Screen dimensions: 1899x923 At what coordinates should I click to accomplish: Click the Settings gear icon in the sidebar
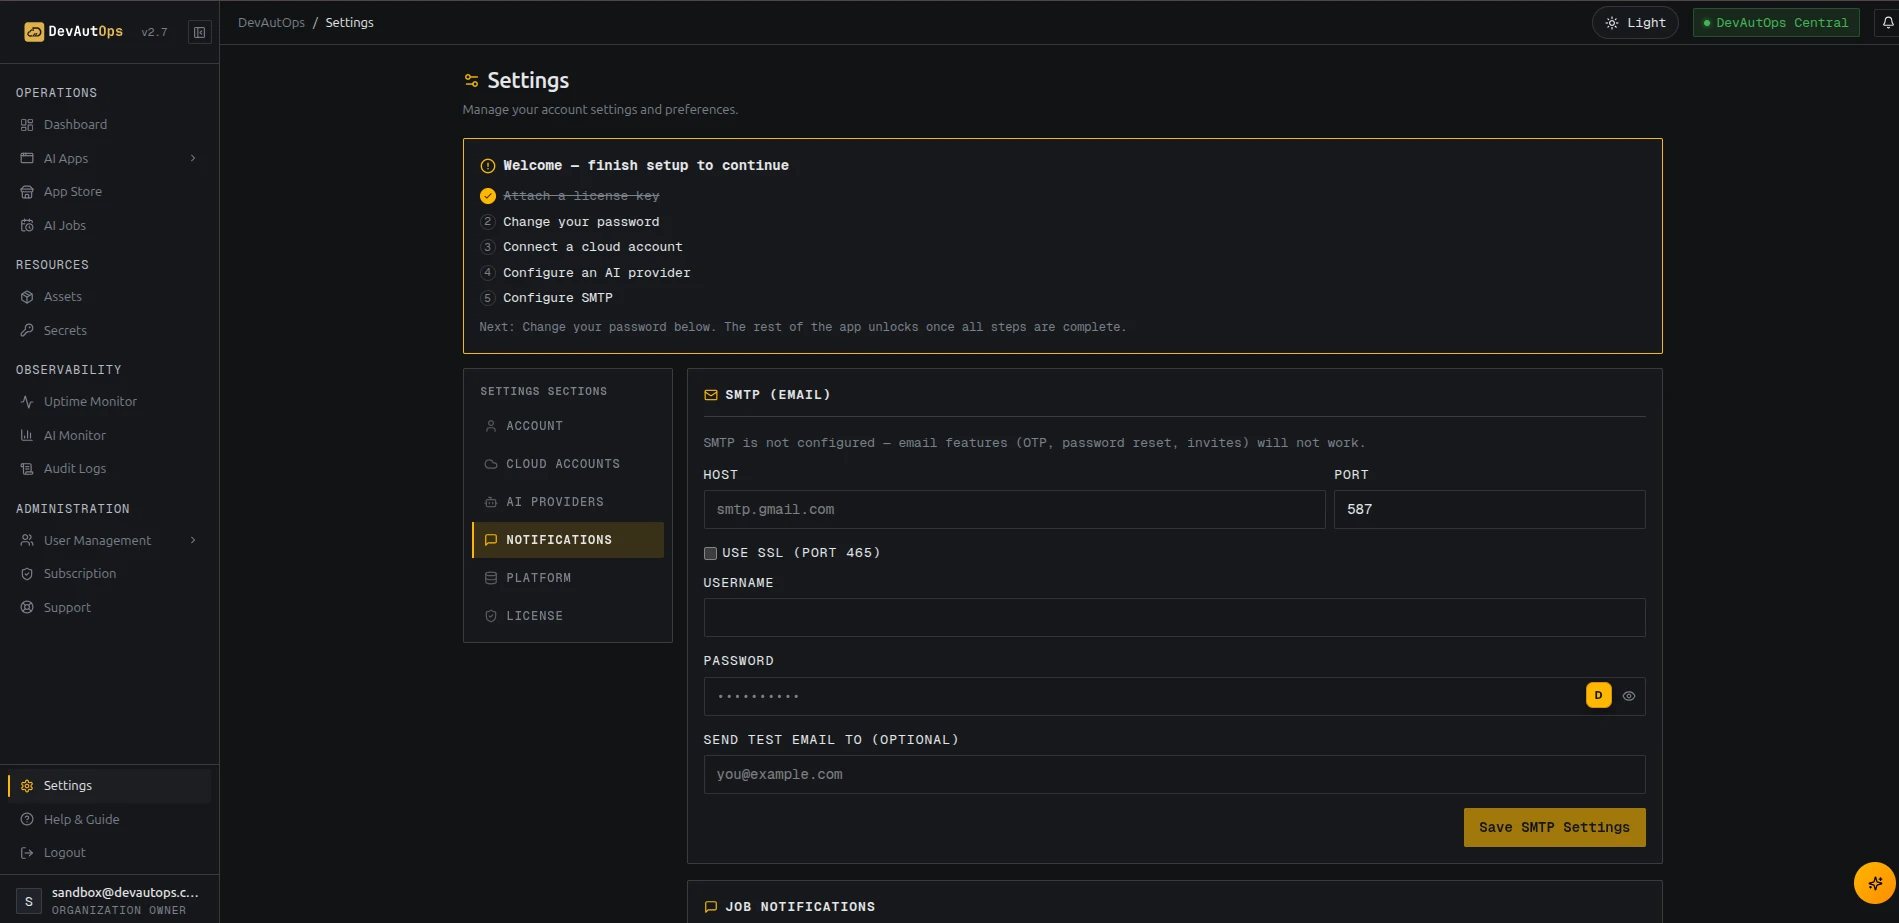point(27,786)
